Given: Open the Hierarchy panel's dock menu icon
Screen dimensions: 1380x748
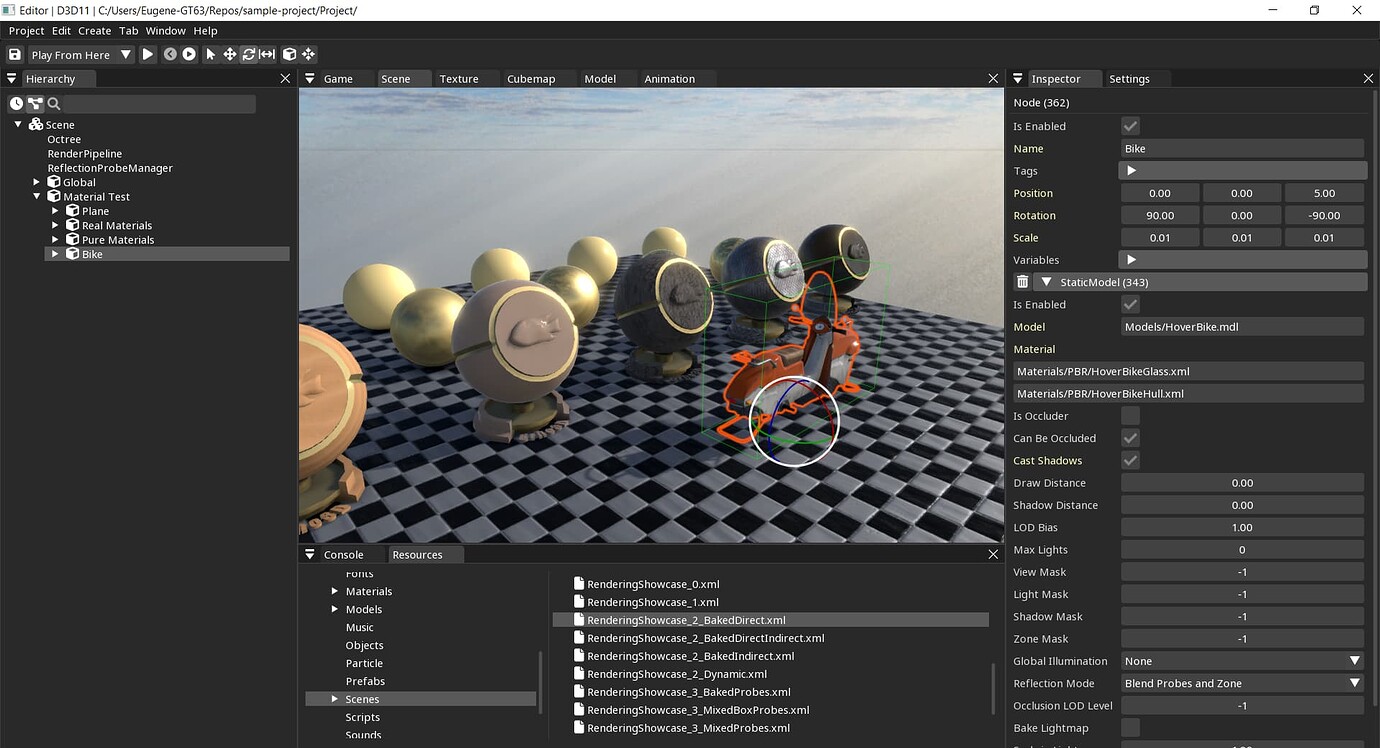Looking at the screenshot, I should (12, 78).
